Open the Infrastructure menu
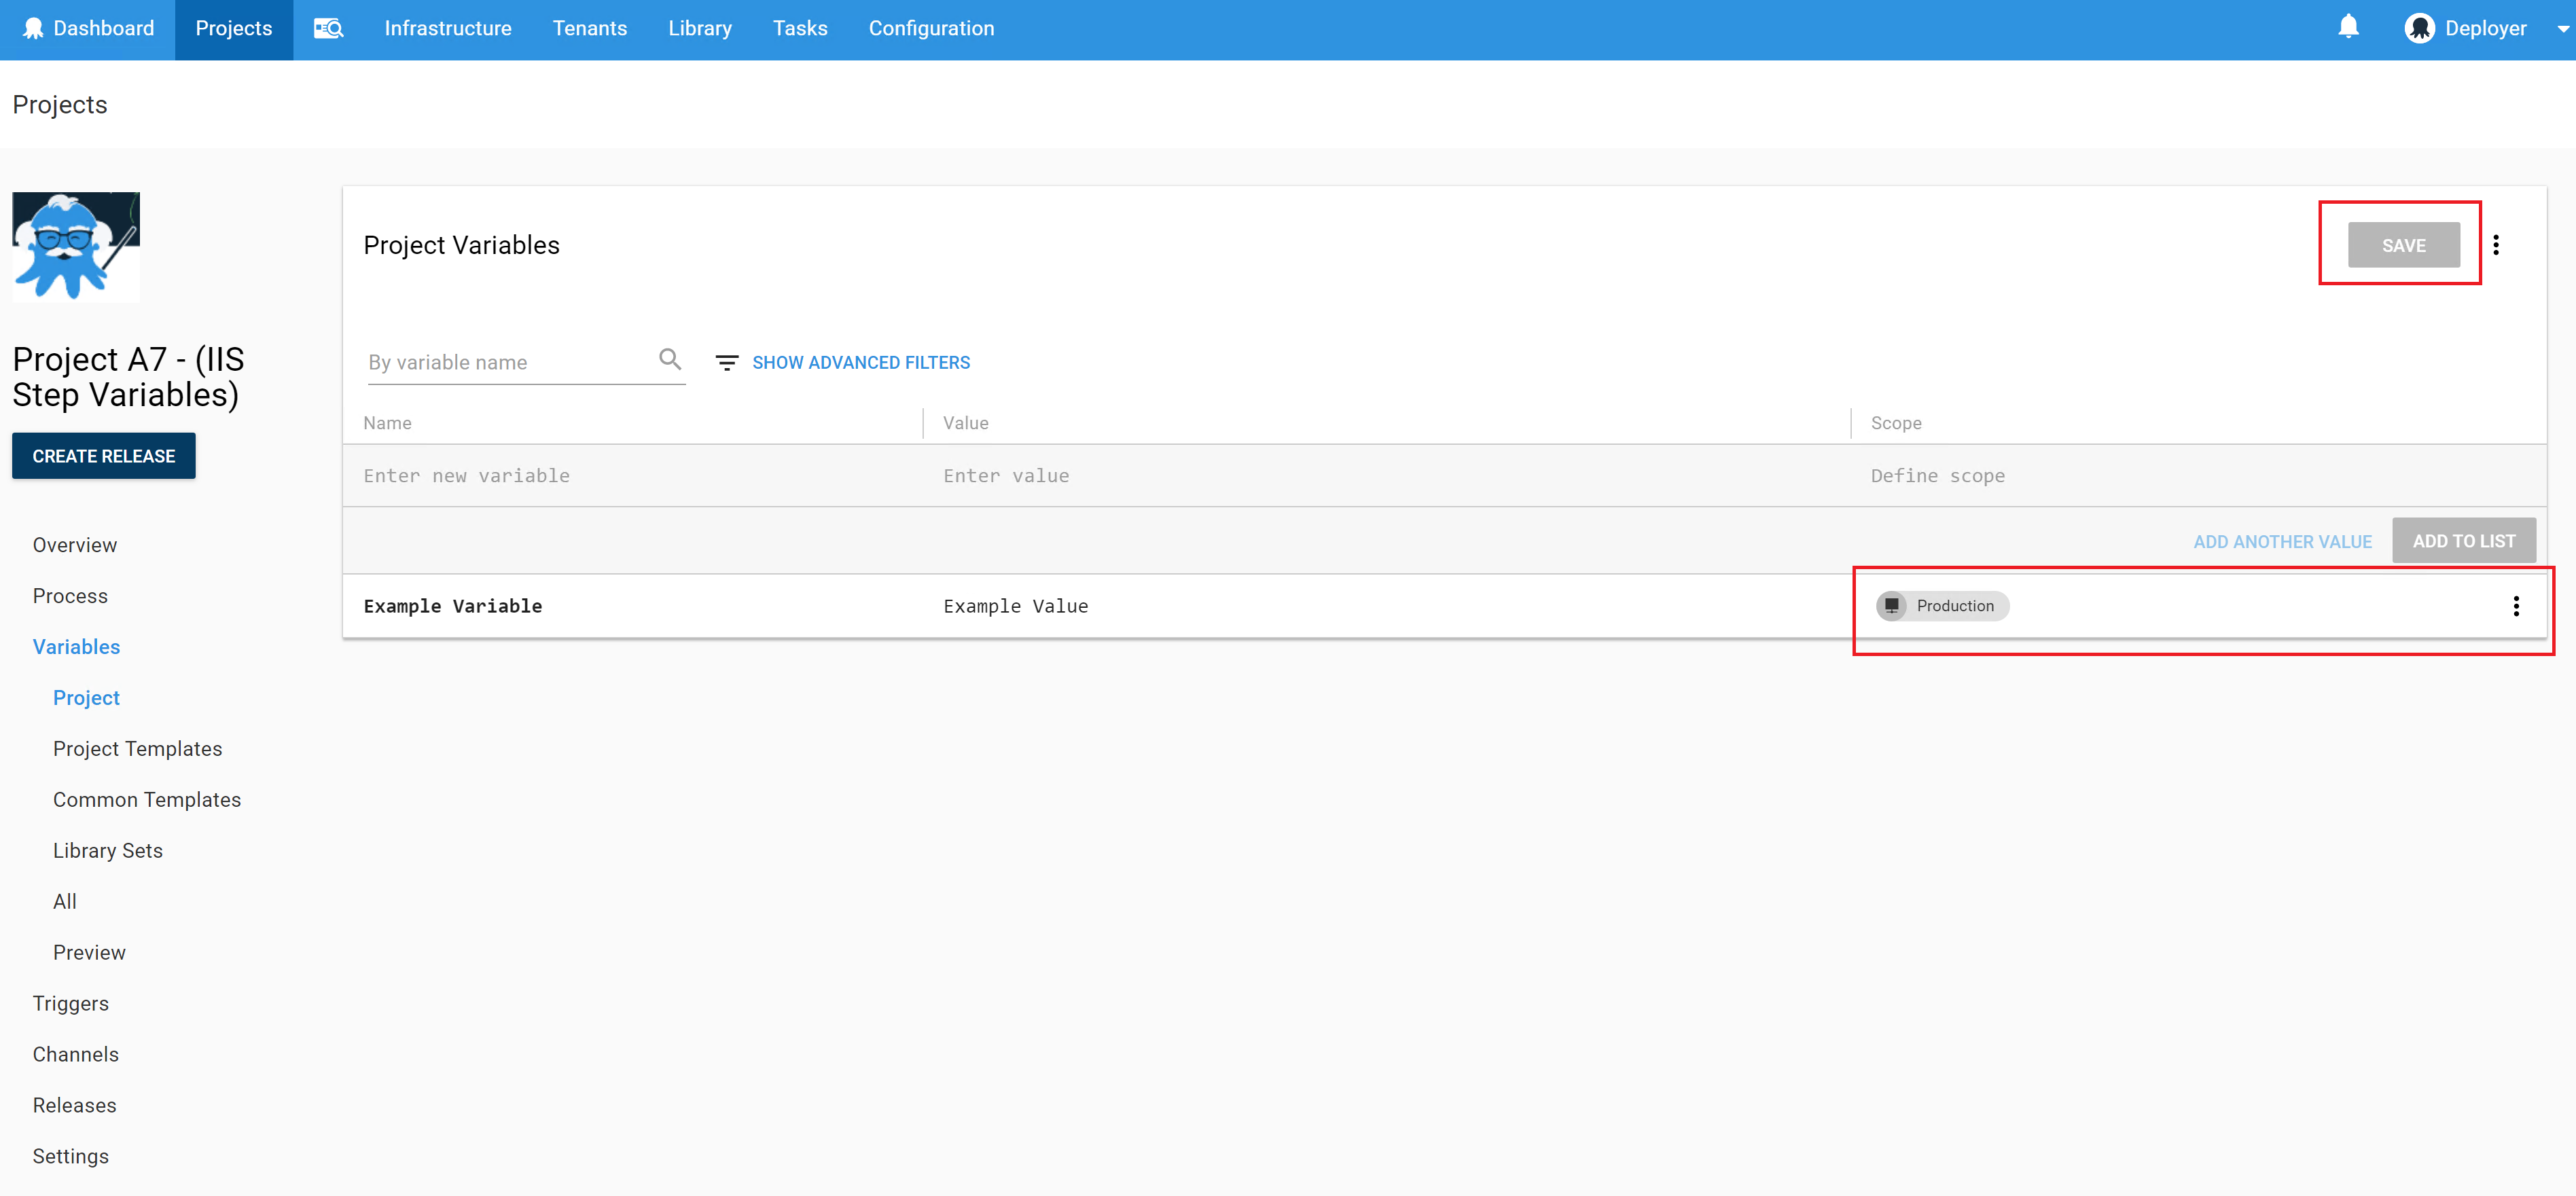Viewport: 2576px width, 1196px height. [x=448, y=28]
